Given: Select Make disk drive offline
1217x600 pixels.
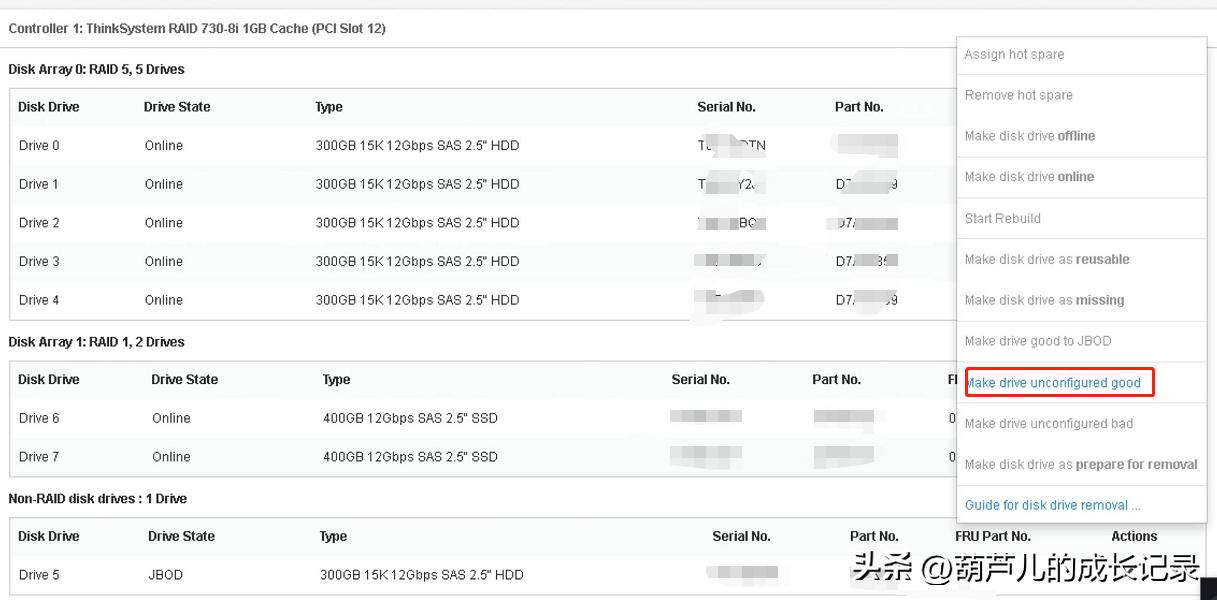Looking at the screenshot, I should tap(1029, 136).
